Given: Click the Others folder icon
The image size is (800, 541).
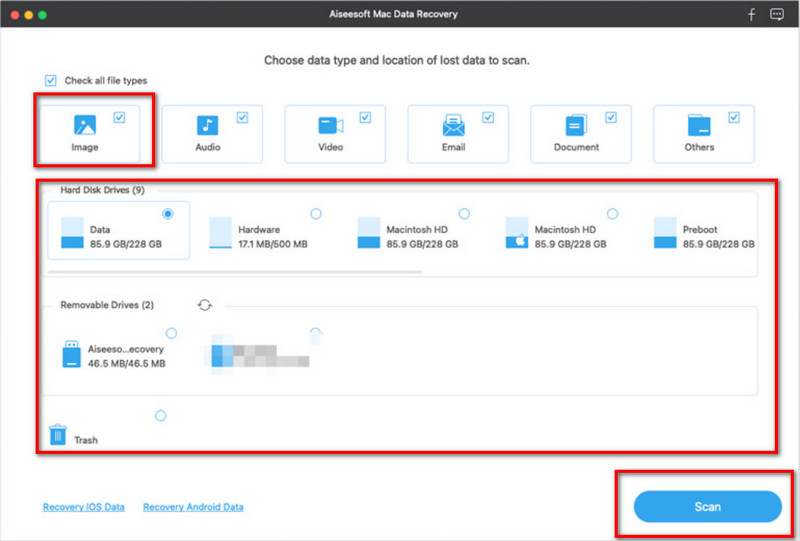Looking at the screenshot, I should pyautogui.click(x=699, y=126).
